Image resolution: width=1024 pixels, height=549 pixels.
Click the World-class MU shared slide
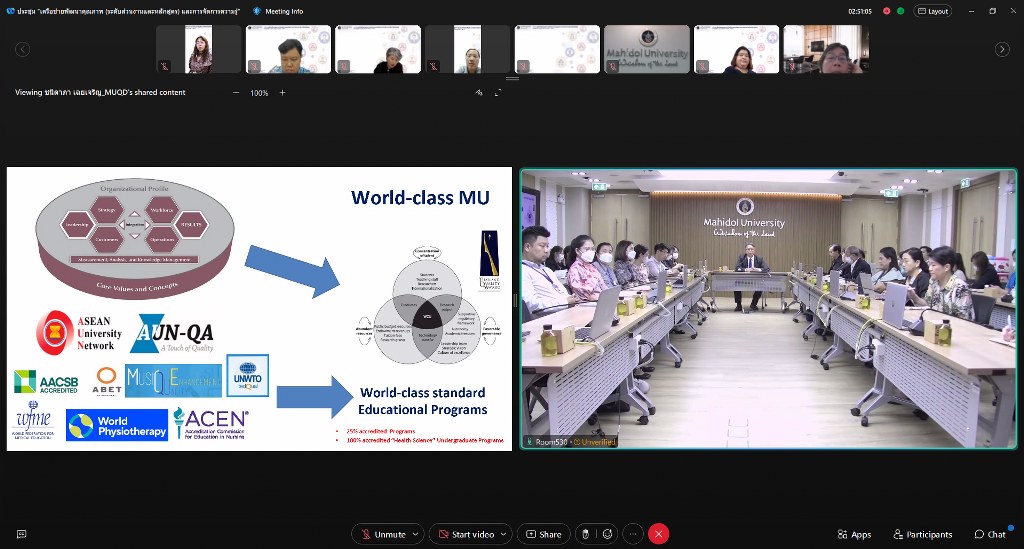coord(259,309)
